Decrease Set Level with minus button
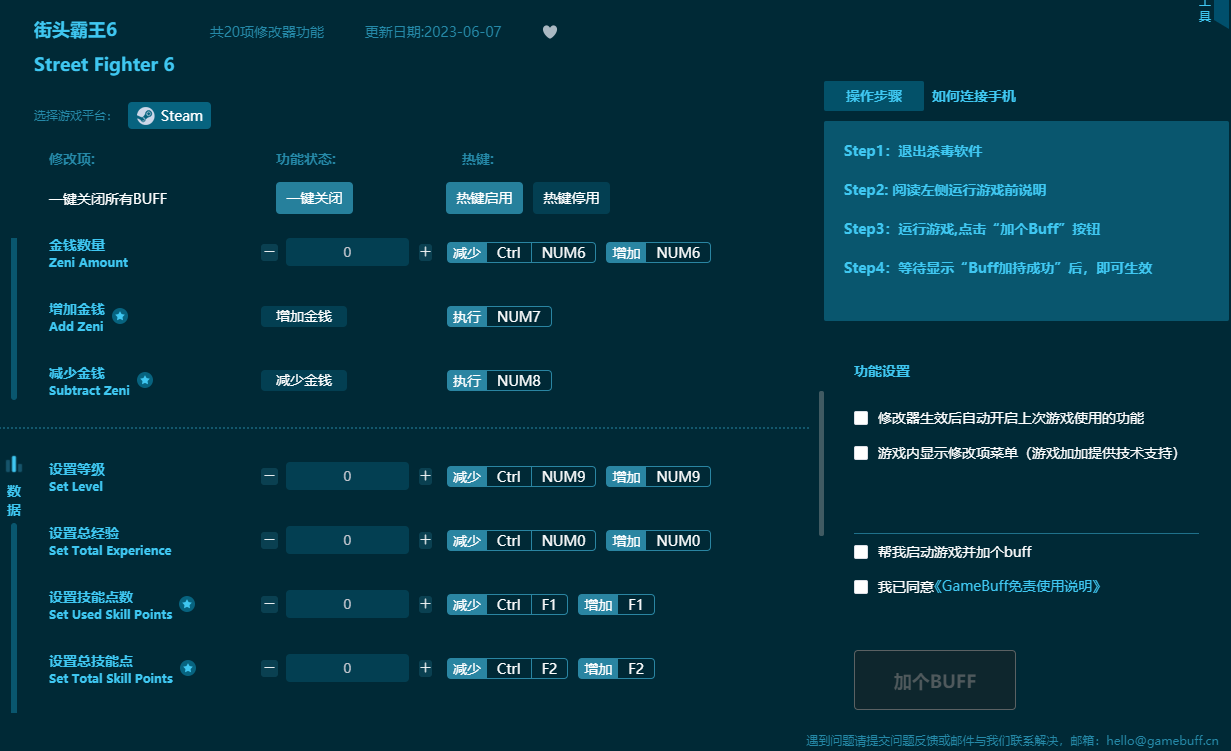 (x=270, y=477)
